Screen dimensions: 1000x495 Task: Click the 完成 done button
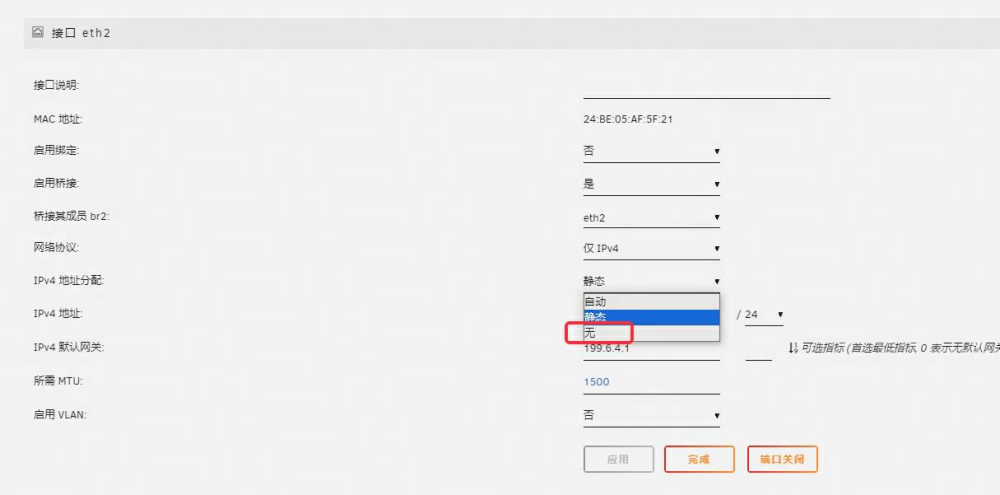[x=700, y=459]
